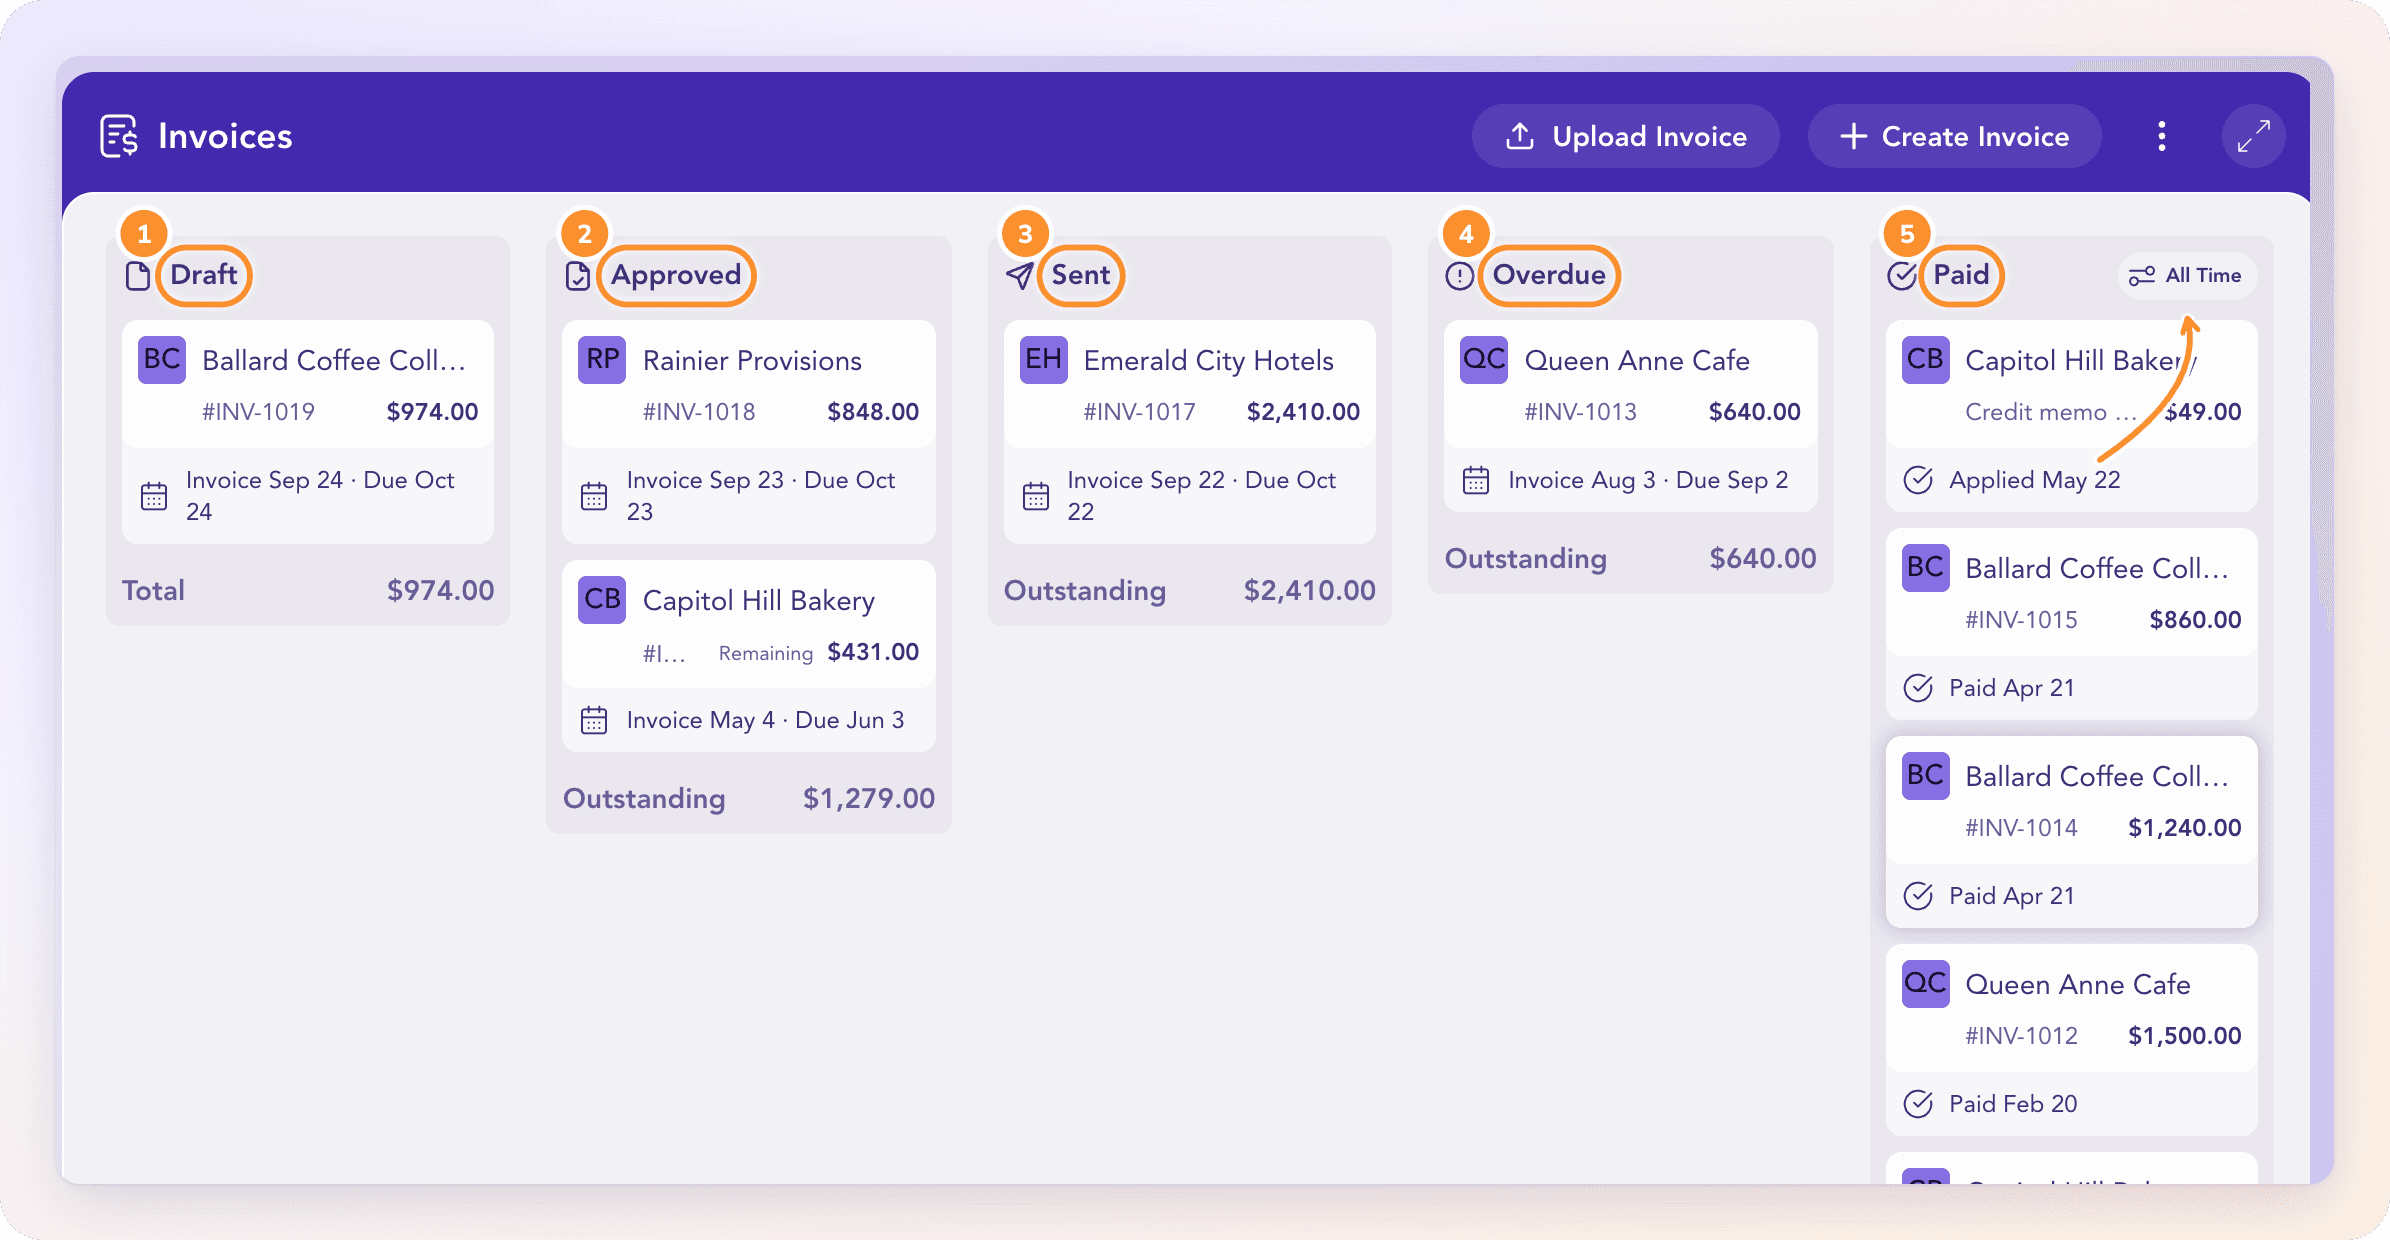Click Overdue Outstanding $640.00 total
The width and height of the screenshot is (2390, 1240).
pos(1631,558)
